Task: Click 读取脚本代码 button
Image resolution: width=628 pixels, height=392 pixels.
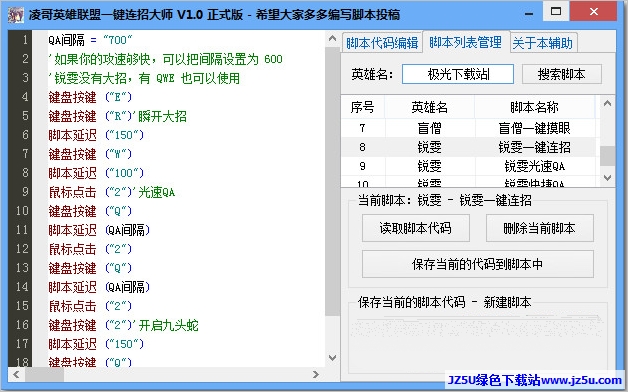Action: coord(416,228)
